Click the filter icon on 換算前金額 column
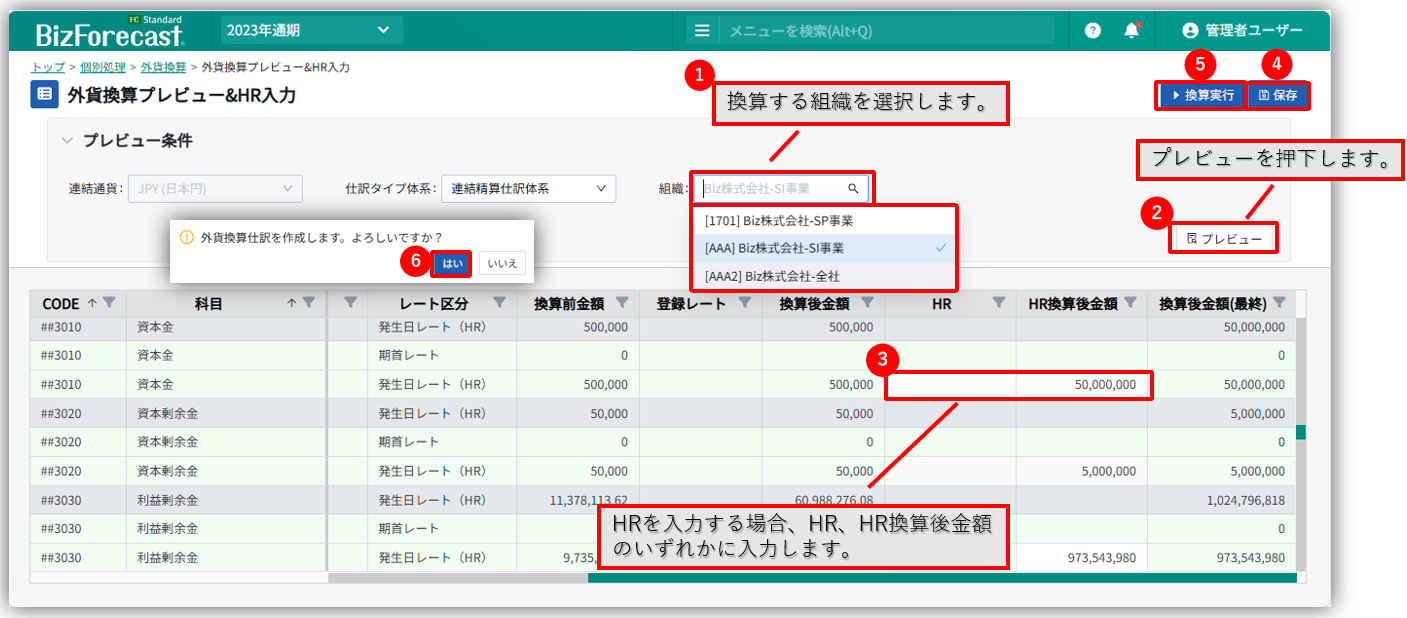This screenshot has height=618, width=1407. point(621,303)
